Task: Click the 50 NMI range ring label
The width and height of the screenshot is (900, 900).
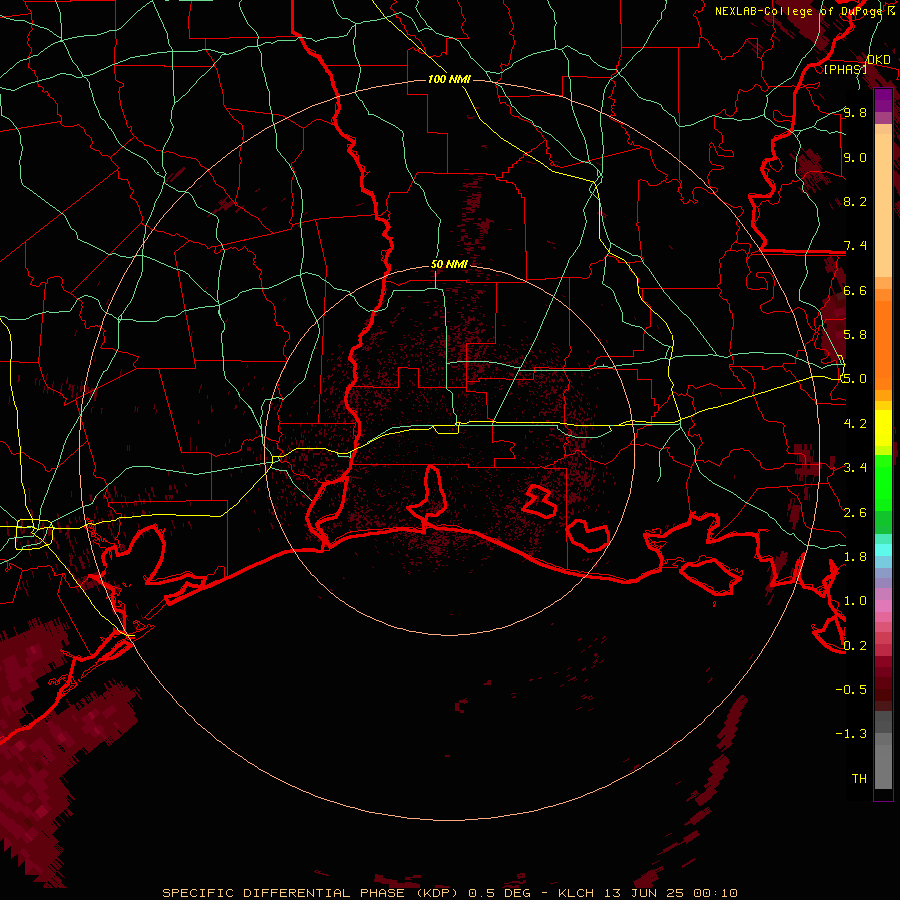Action: 449,265
